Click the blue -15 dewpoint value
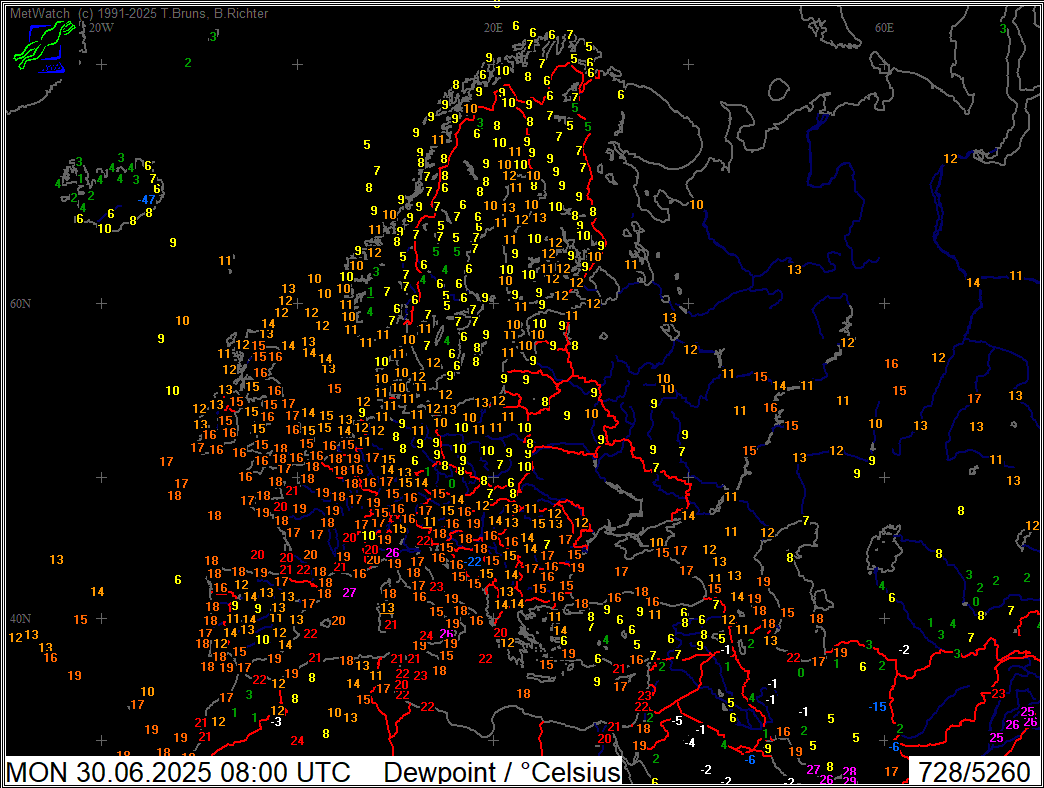This screenshot has width=1044, height=788. (878, 707)
